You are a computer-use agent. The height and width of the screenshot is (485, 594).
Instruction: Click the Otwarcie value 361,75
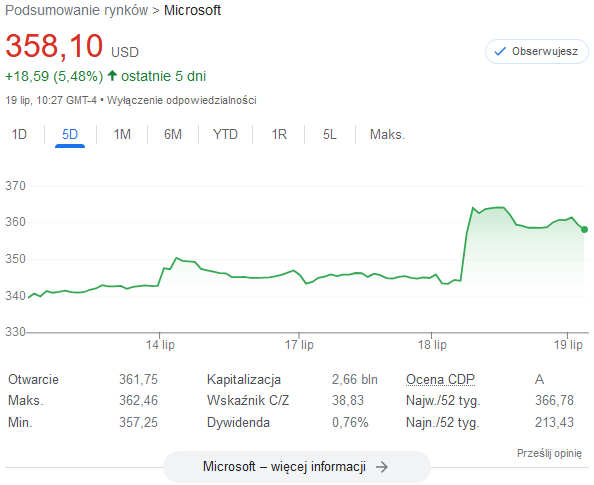click(138, 379)
